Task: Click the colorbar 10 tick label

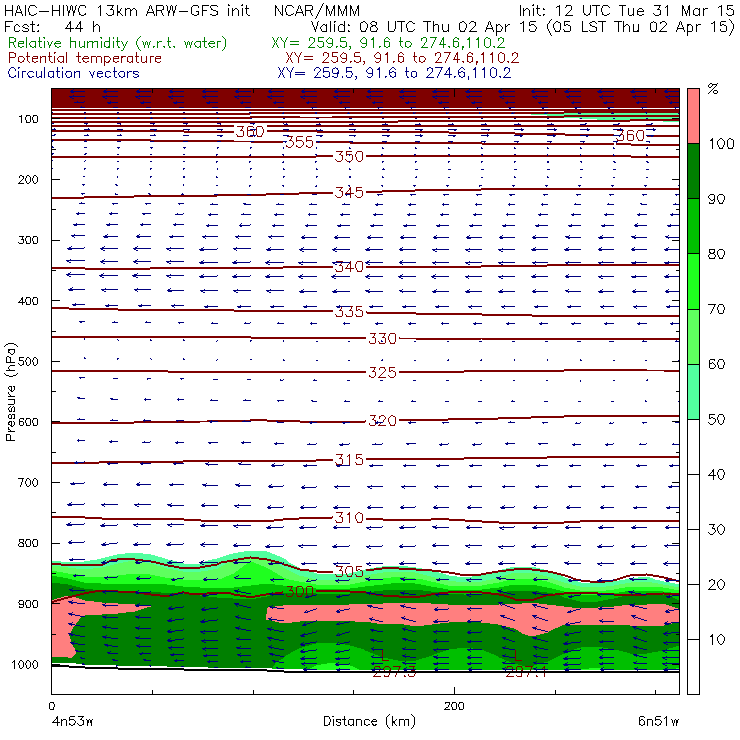Action: (716, 640)
